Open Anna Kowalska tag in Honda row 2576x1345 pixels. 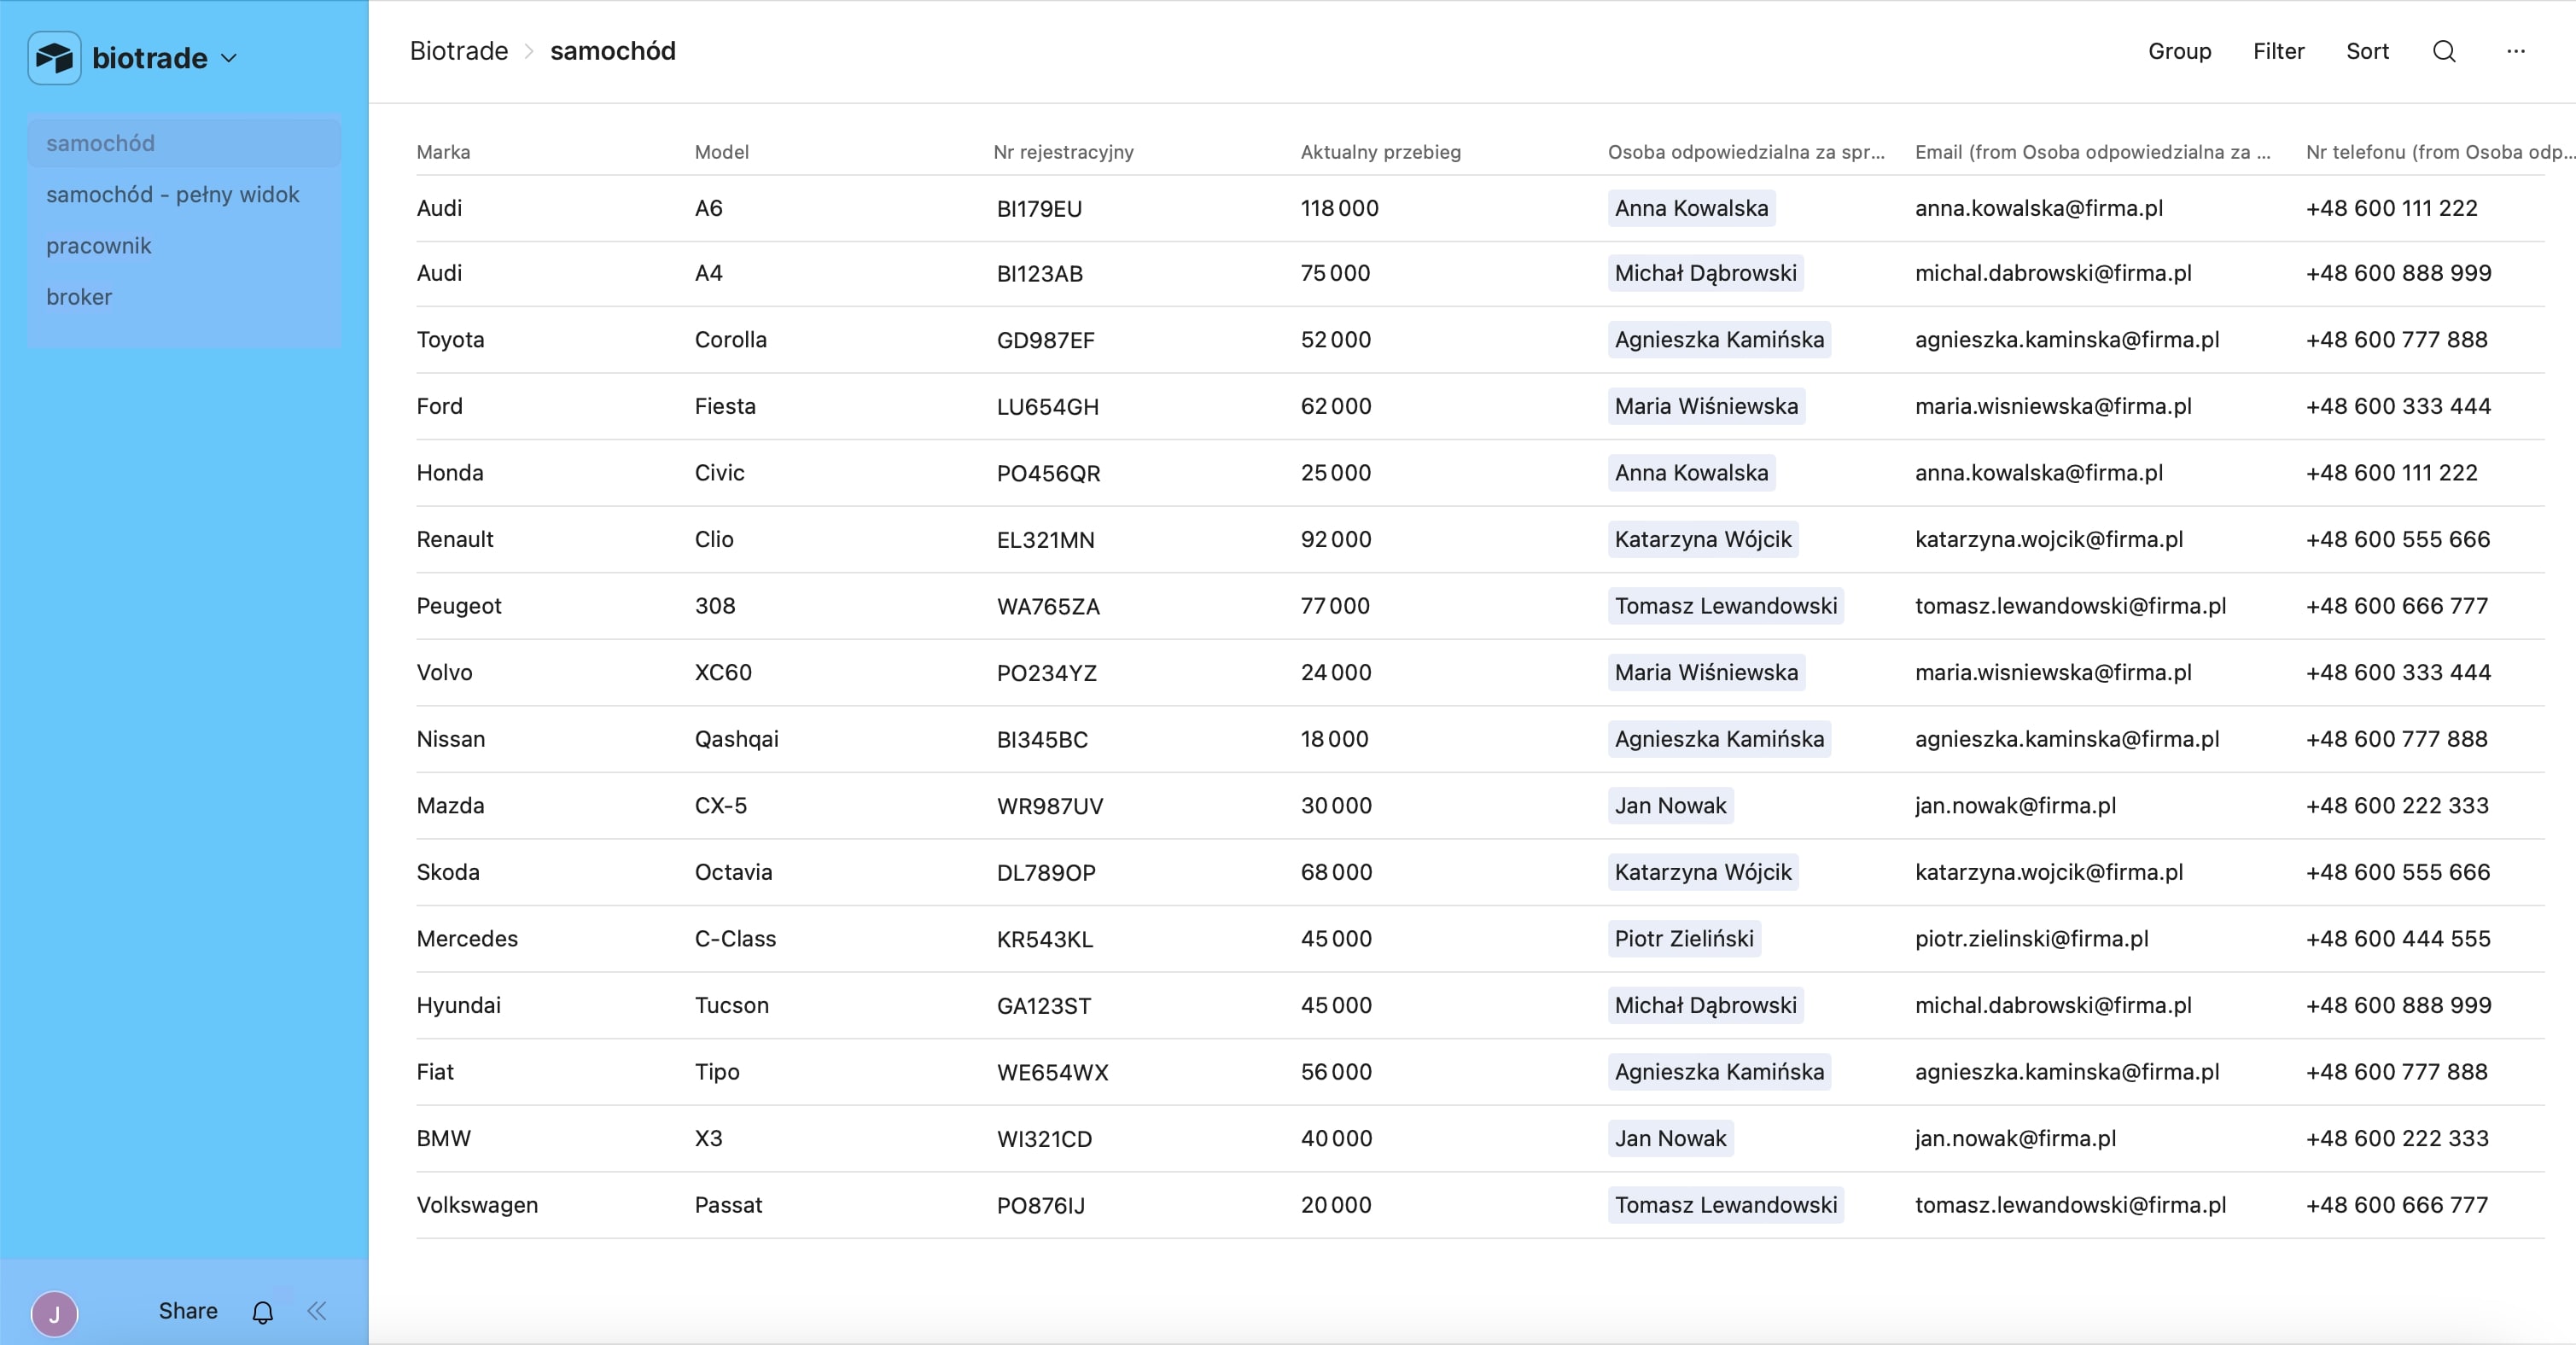[1691, 472]
